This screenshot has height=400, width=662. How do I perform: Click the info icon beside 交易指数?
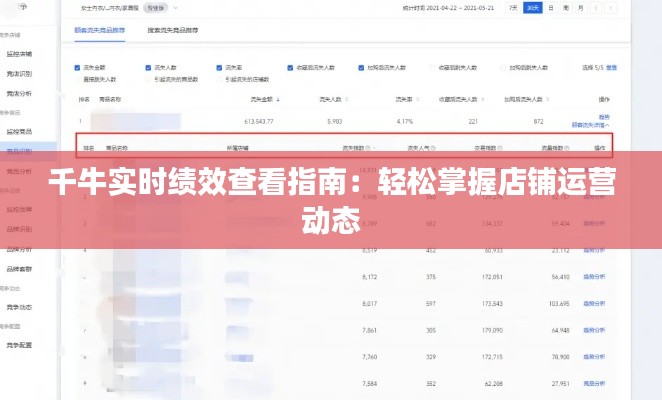pos(500,147)
